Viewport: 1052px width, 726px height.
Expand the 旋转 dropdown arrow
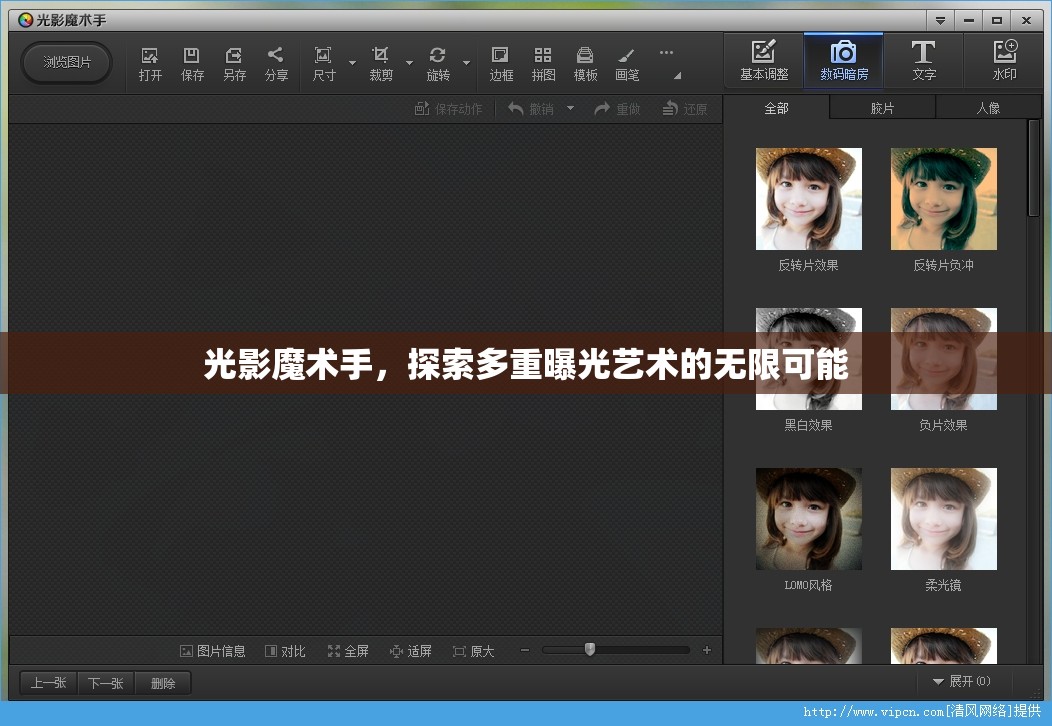coord(466,63)
